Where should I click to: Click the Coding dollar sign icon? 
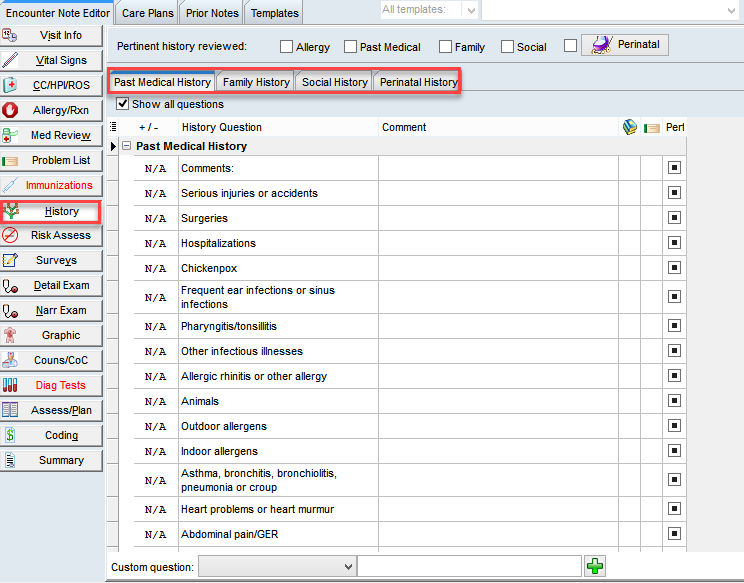click(x=9, y=435)
